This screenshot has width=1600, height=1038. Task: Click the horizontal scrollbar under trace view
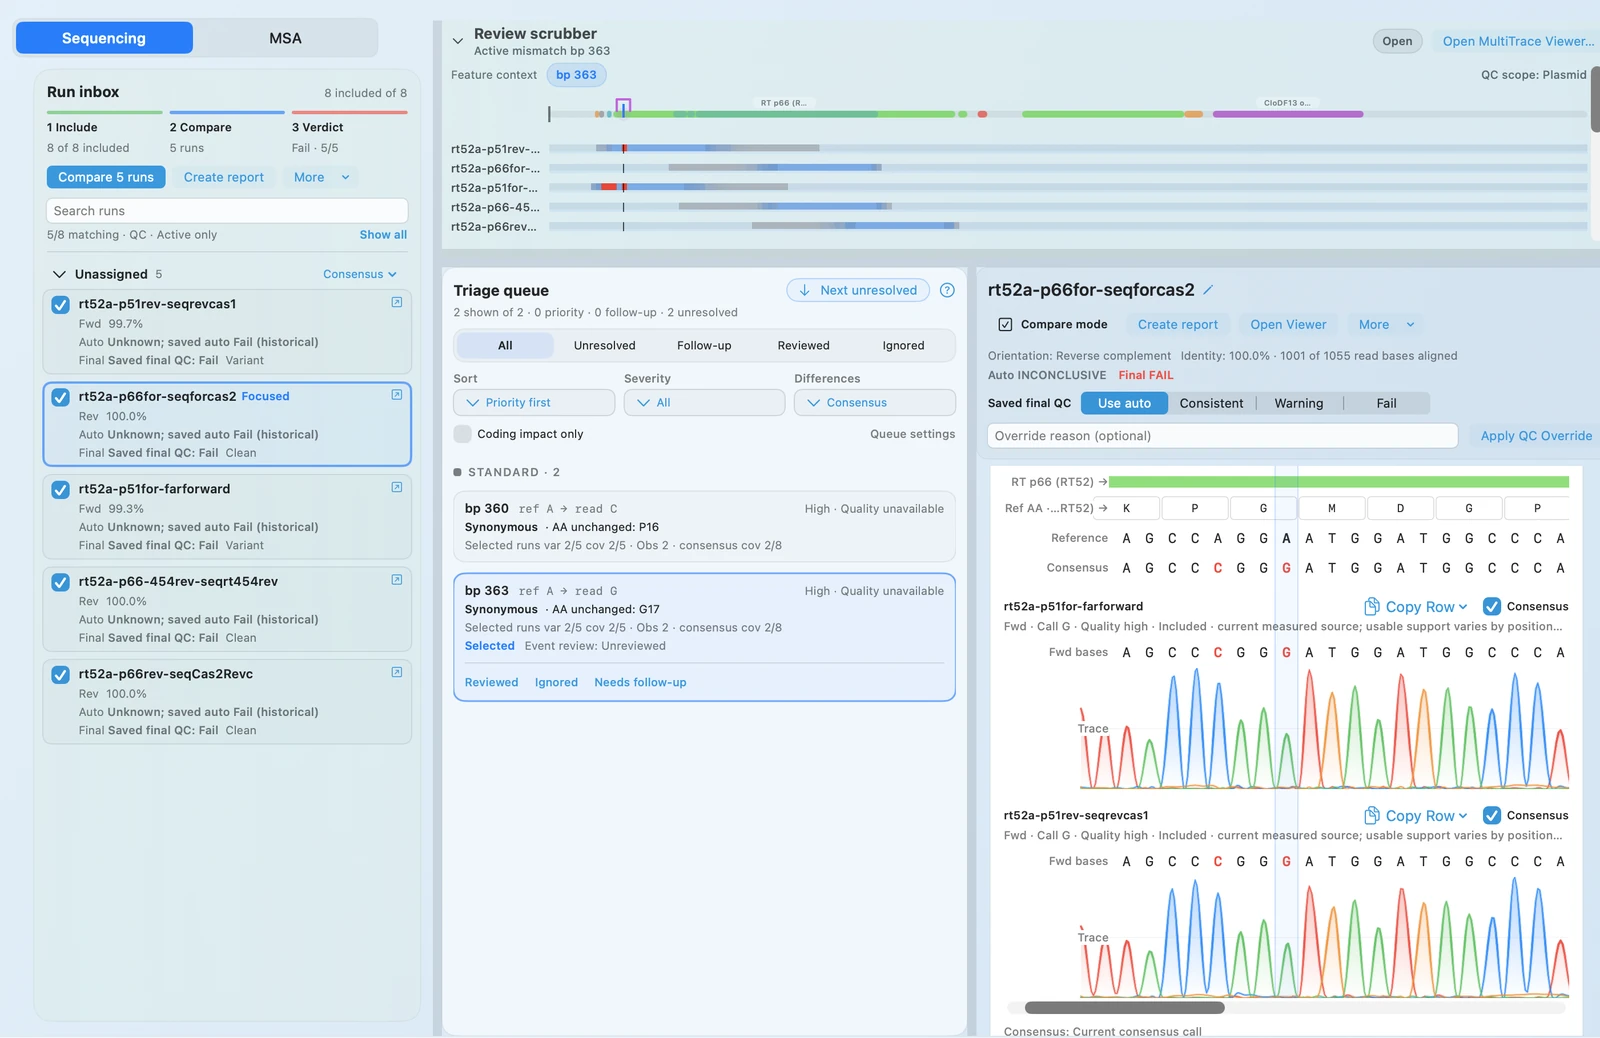(1124, 1007)
